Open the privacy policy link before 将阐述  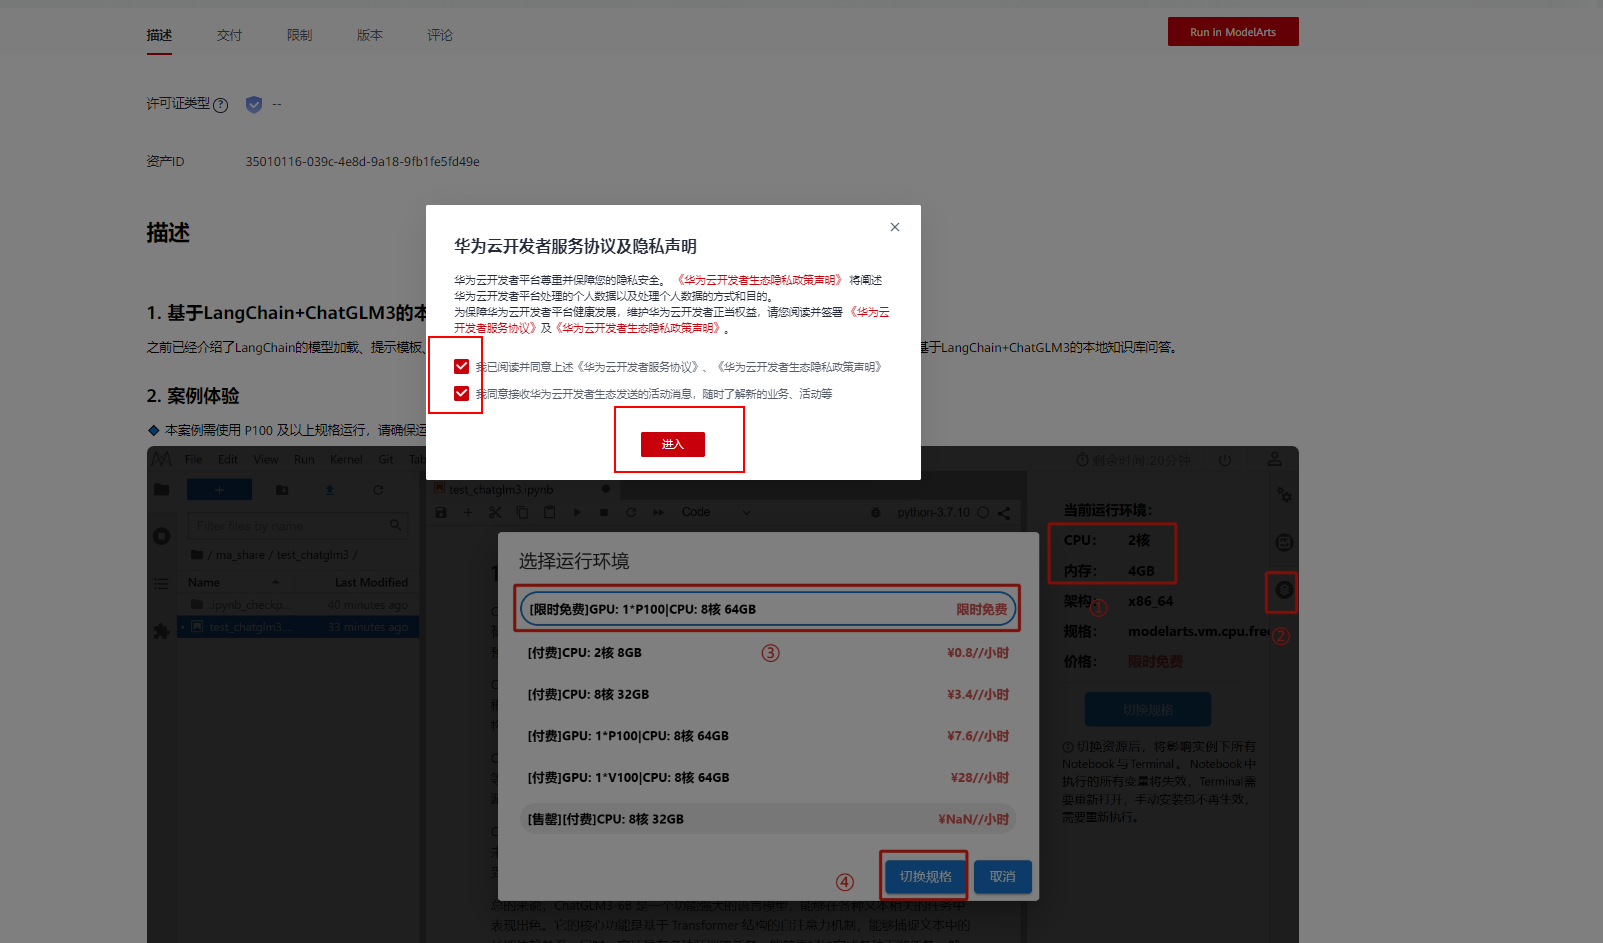(x=760, y=280)
